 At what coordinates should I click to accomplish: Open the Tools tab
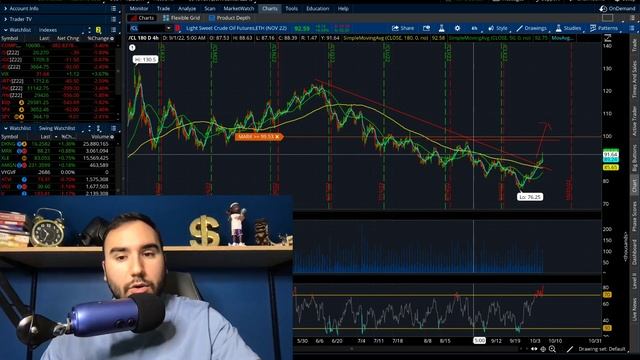click(x=291, y=9)
